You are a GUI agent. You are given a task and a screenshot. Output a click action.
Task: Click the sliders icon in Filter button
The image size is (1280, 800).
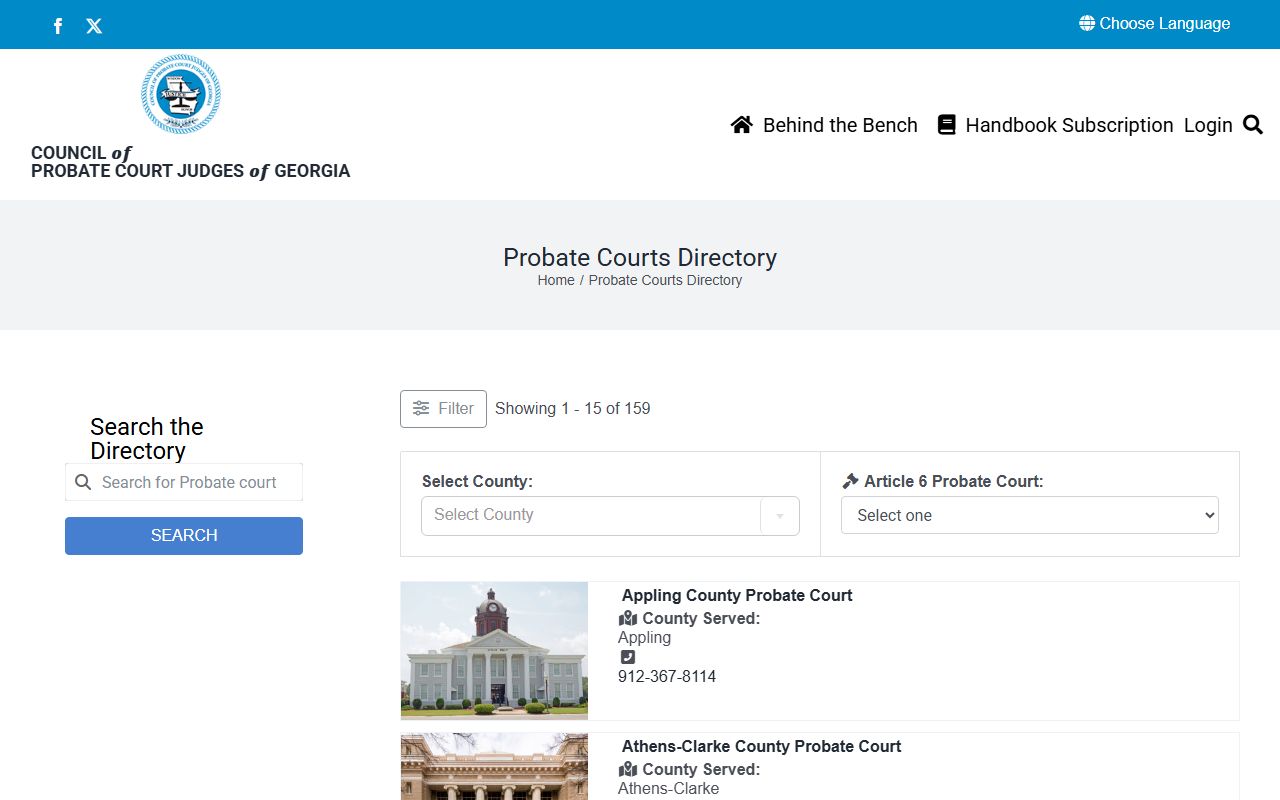point(421,408)
